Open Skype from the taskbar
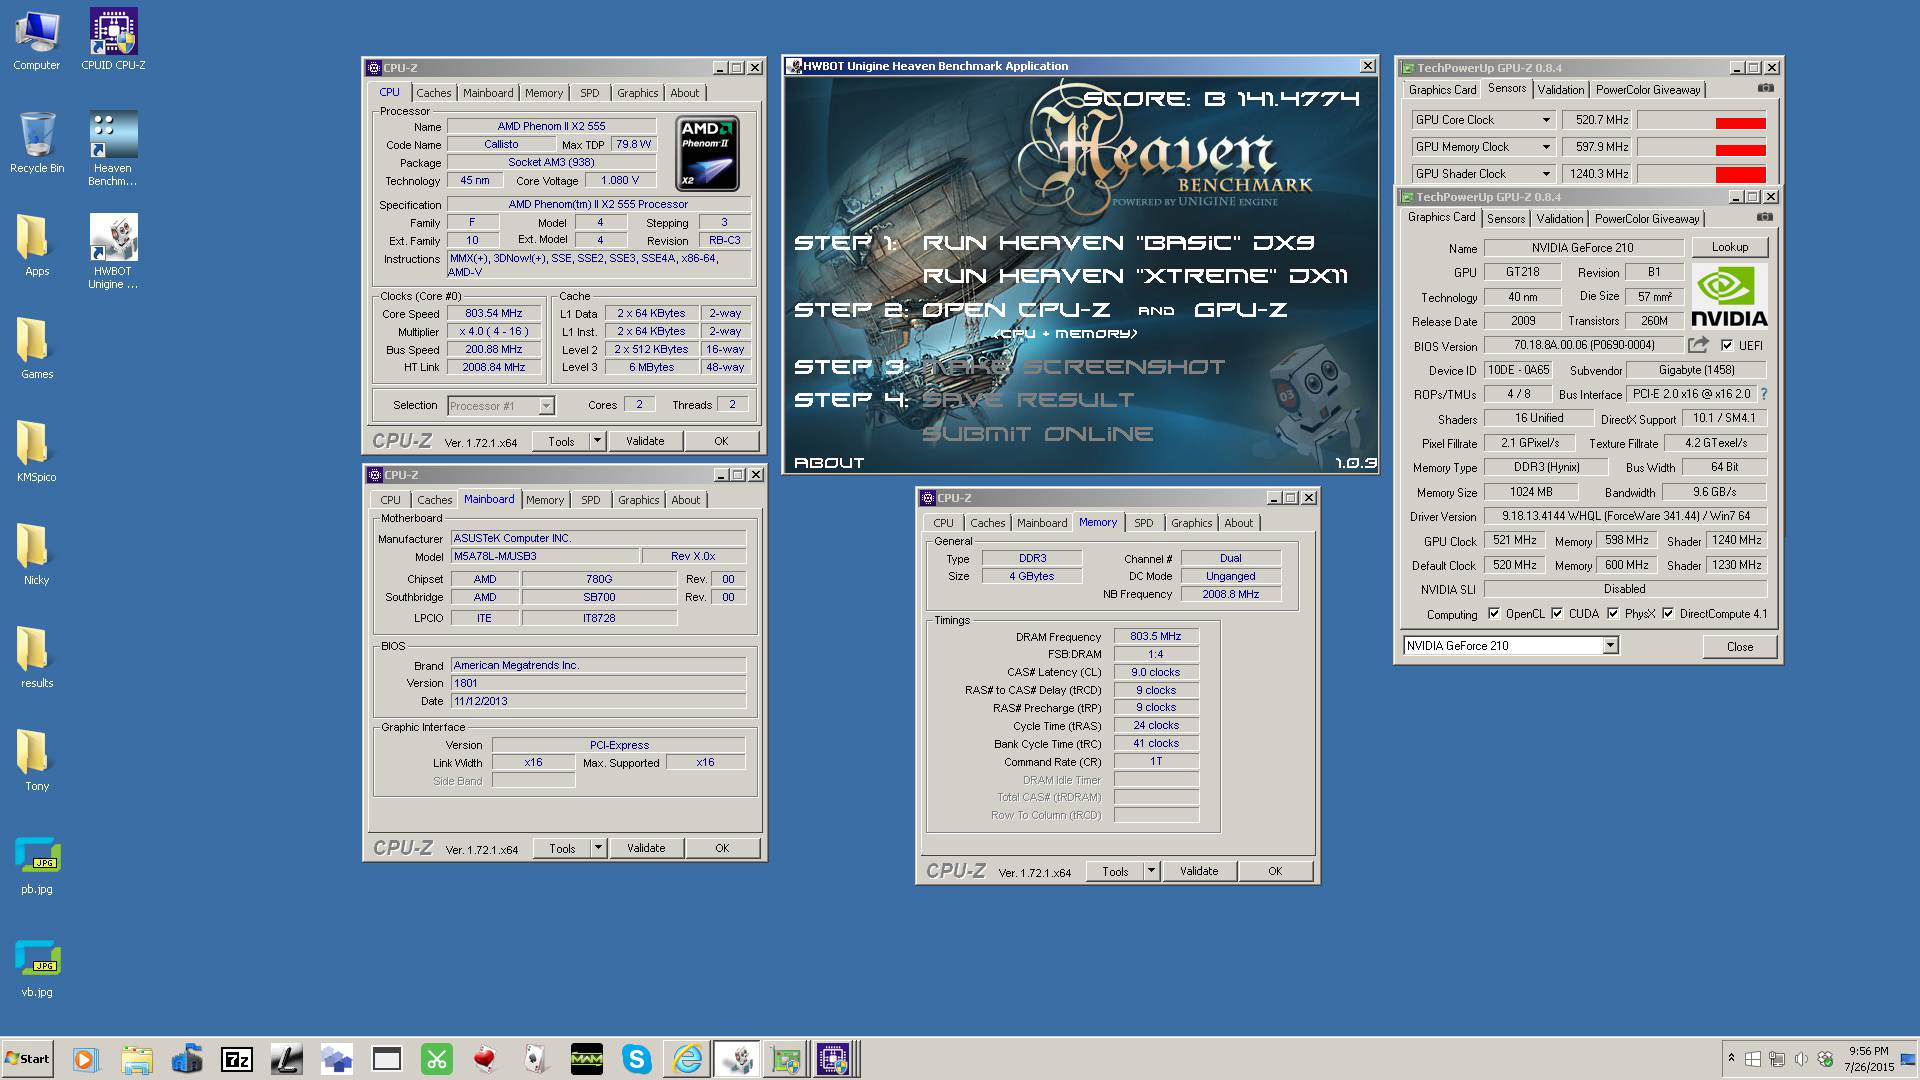This screenshot has height=1080, width=1920. tap(637, 1059)
